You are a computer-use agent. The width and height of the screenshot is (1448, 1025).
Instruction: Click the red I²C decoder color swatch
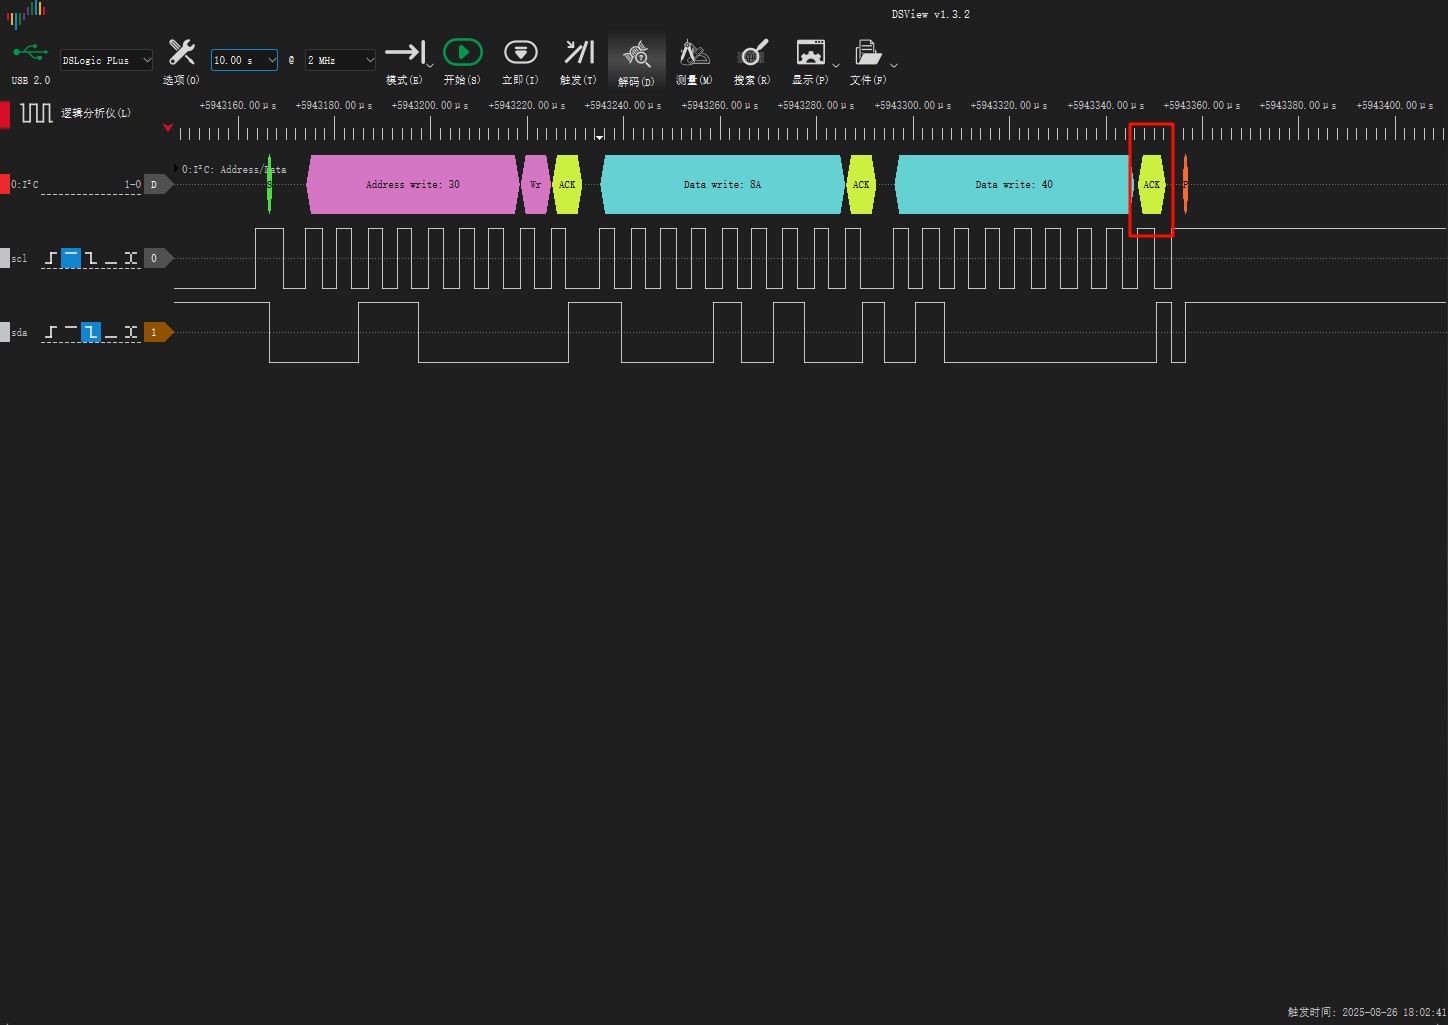5,184
